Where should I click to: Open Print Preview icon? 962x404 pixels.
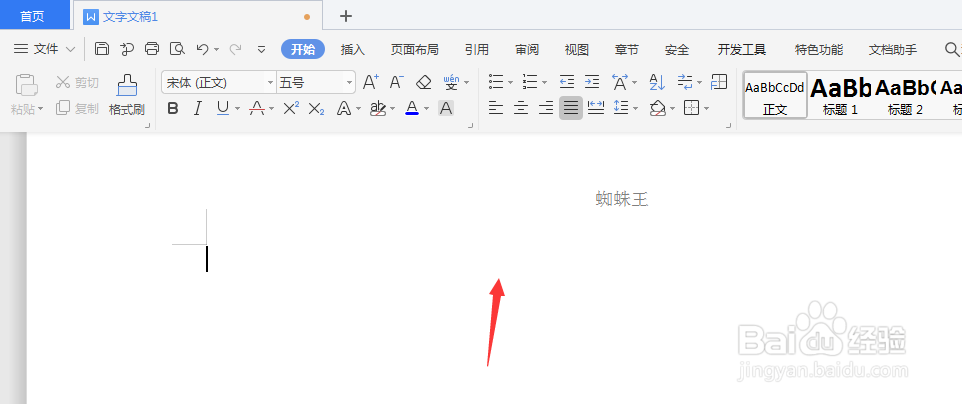tap(177, 49)
